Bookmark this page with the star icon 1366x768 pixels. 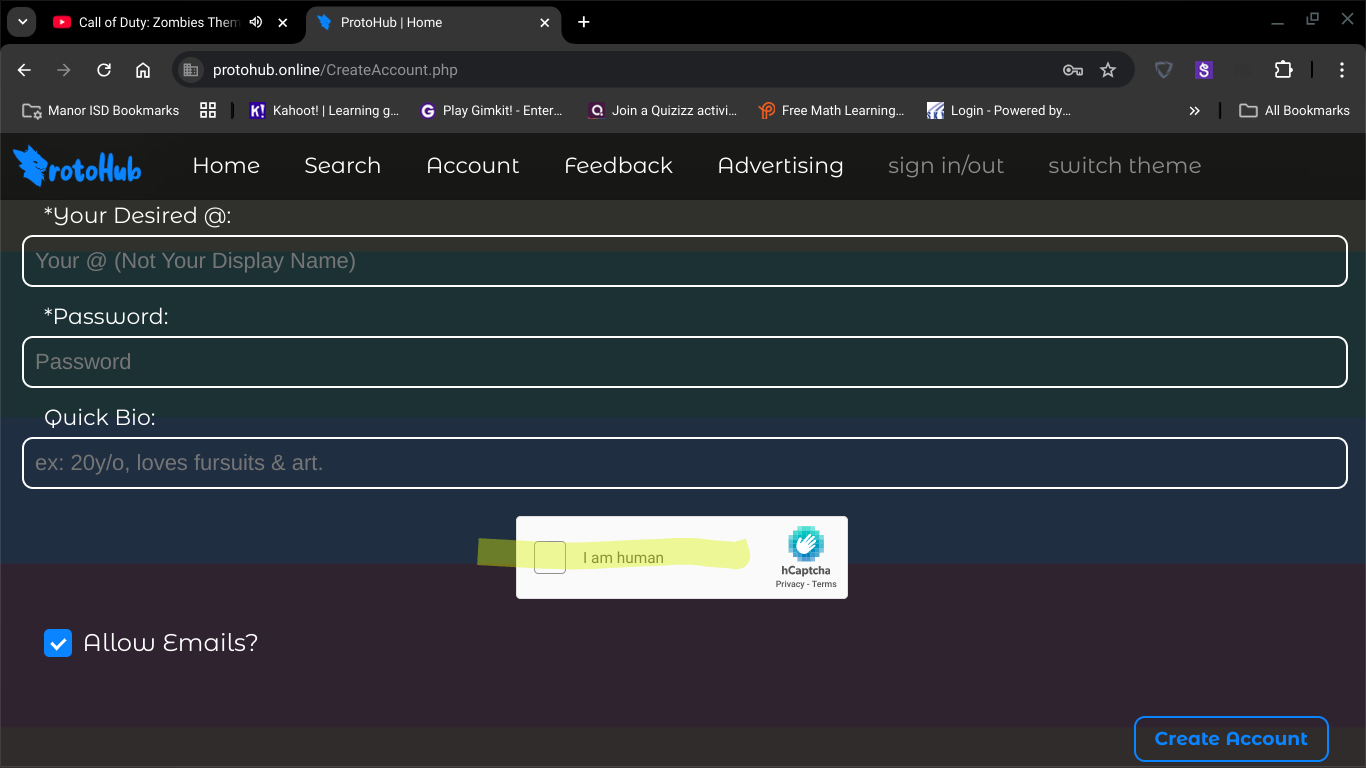(1108, 70)
